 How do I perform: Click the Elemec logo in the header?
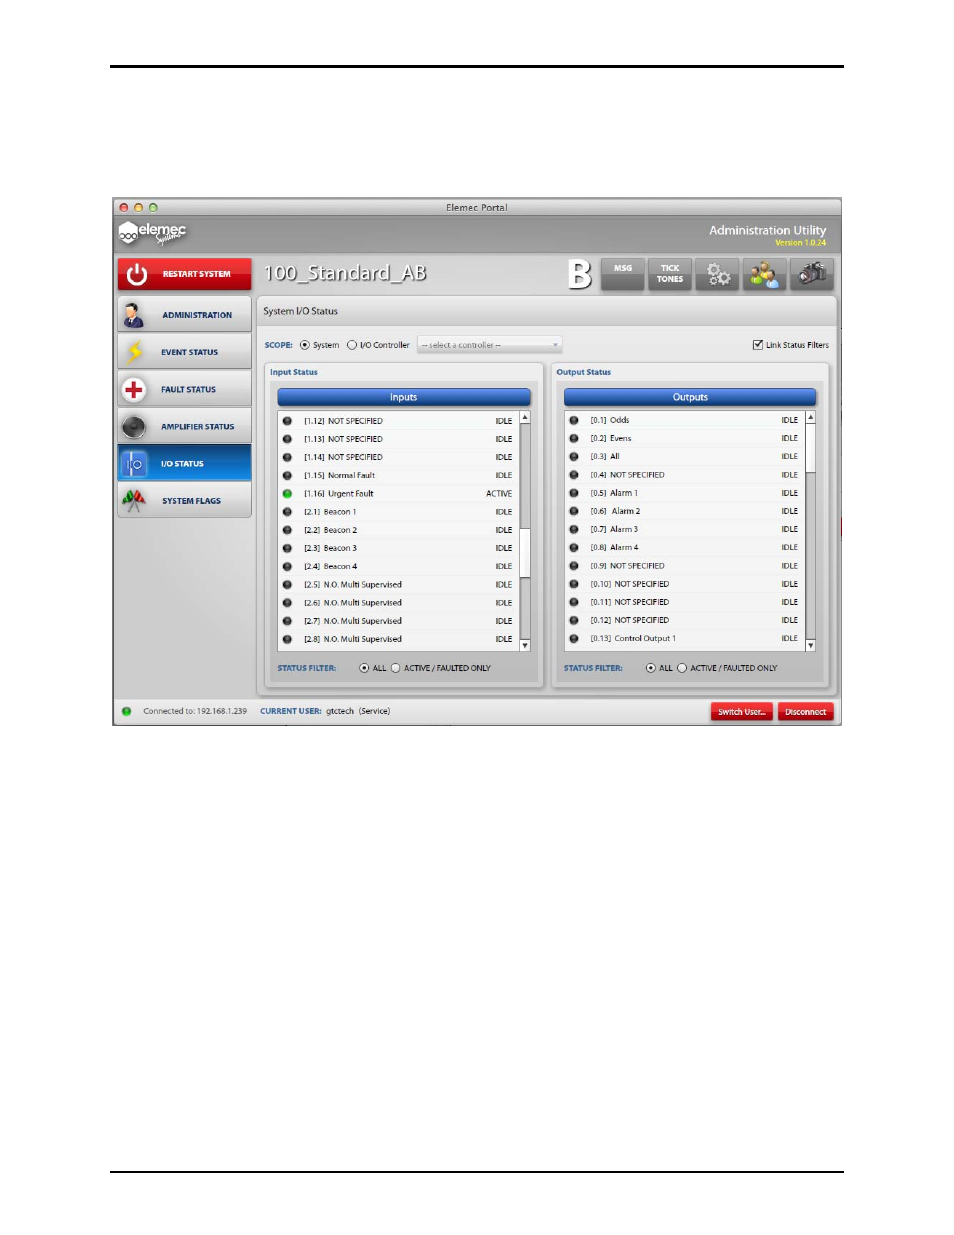click(x=152, y=233)
